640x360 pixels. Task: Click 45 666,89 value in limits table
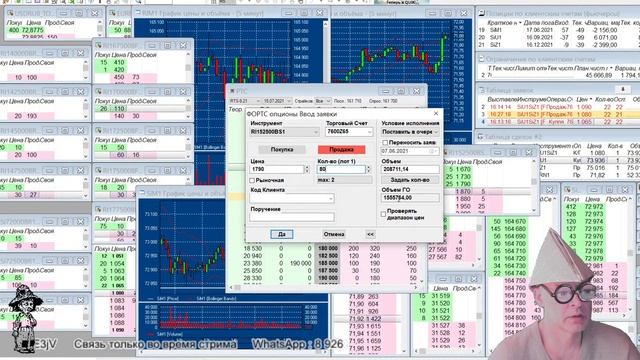[x=598, y=75]
